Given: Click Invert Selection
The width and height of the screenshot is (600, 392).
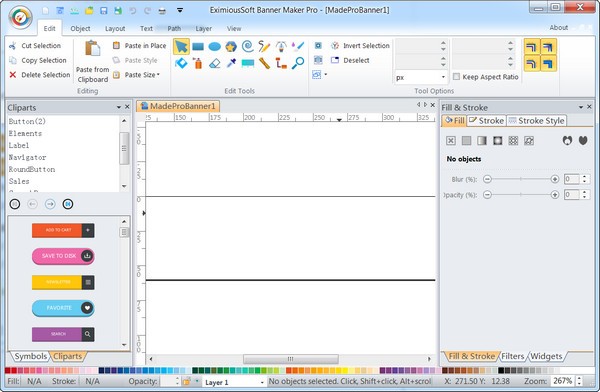Looking at the screenshot, I should point(360,46).
